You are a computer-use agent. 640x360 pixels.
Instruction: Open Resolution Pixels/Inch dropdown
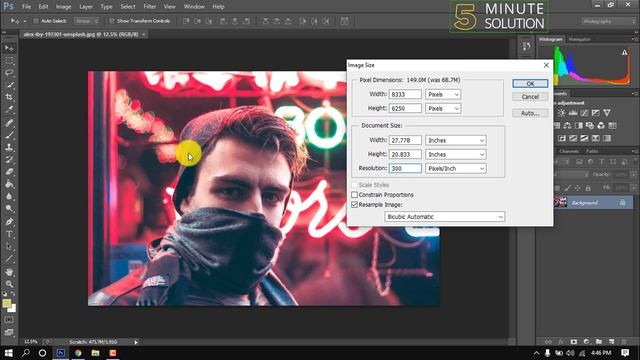[x=456, y=168]
